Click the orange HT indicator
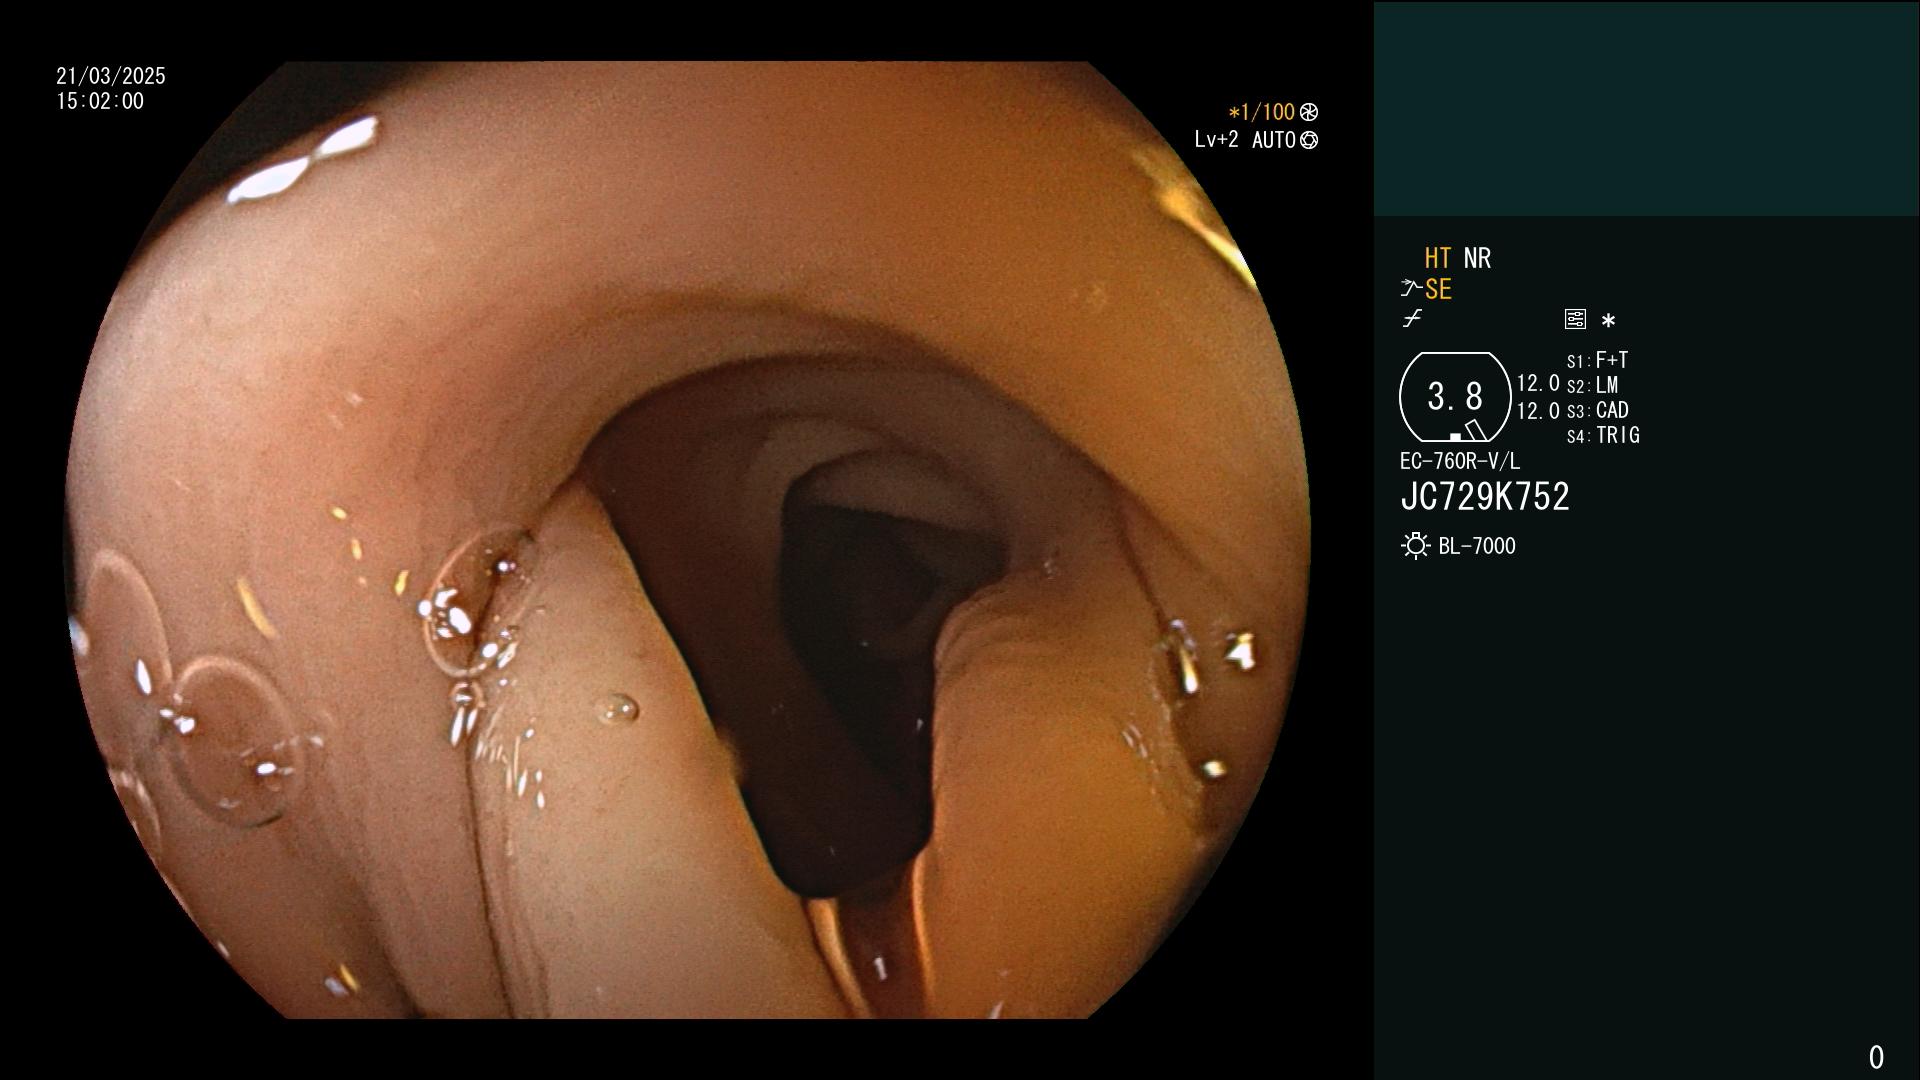 coord(1438,258)
